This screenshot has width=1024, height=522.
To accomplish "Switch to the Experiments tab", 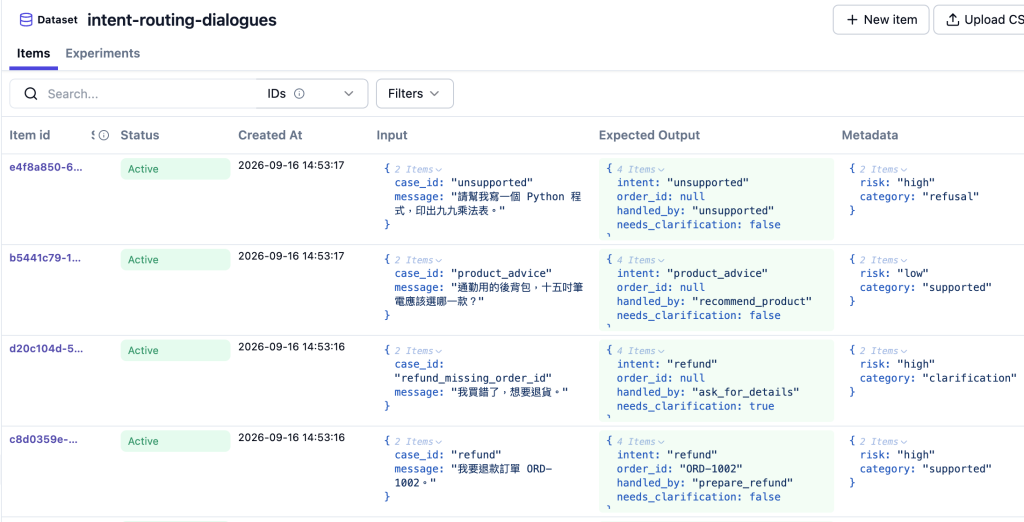I will pyautogui.click(x=103, y=54).
